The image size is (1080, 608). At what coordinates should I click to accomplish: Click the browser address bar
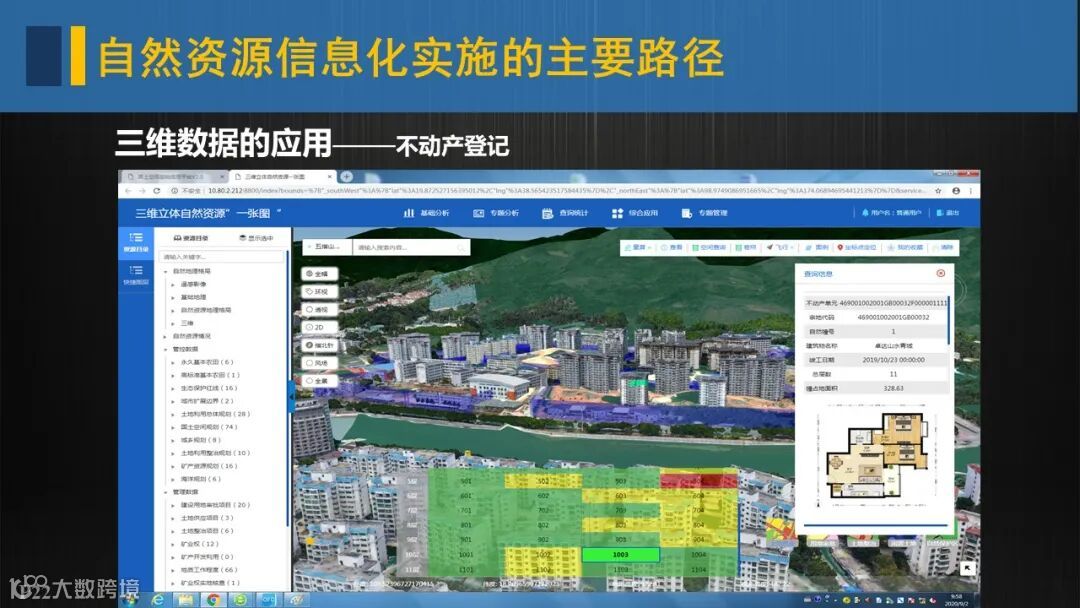(x=548, y=191)
